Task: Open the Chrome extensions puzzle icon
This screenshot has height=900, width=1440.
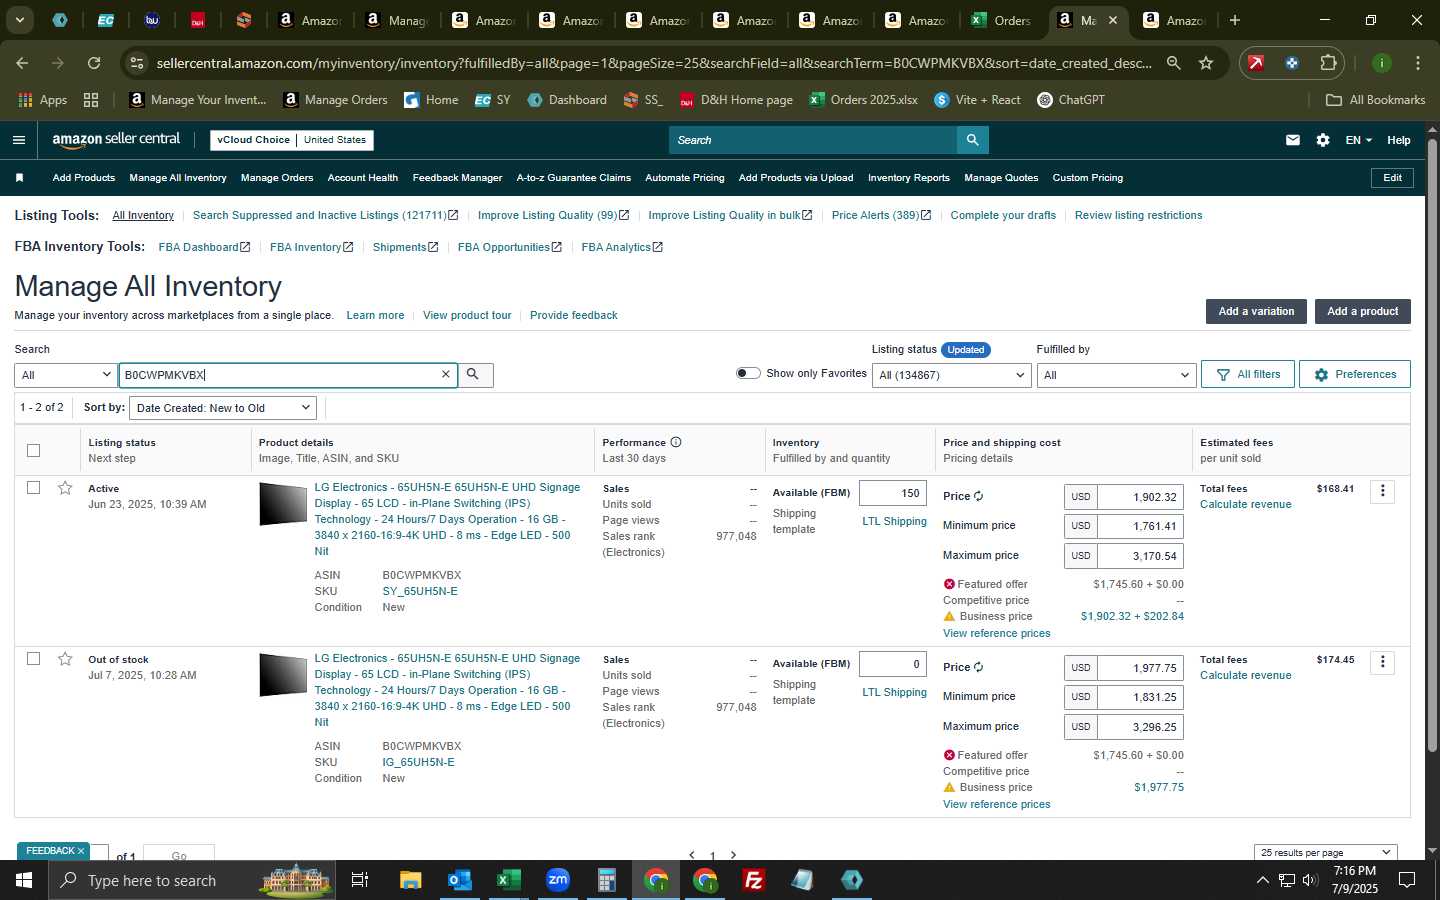Action: [x=1328, y=63]
